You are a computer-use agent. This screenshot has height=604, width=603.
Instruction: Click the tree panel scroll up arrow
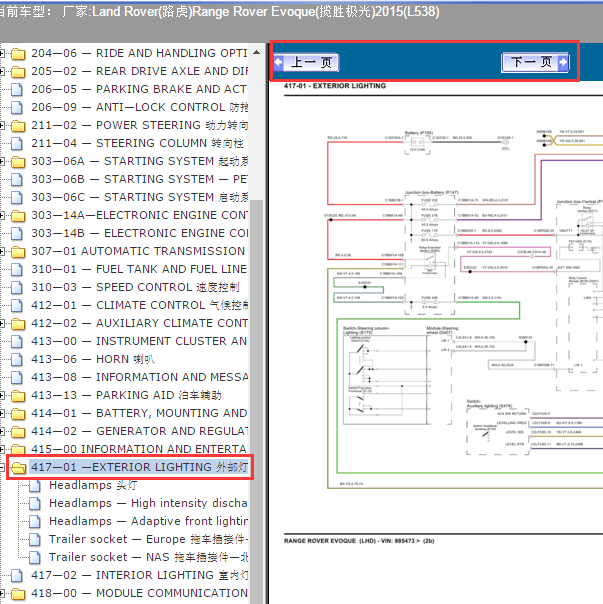click(257, 52)
